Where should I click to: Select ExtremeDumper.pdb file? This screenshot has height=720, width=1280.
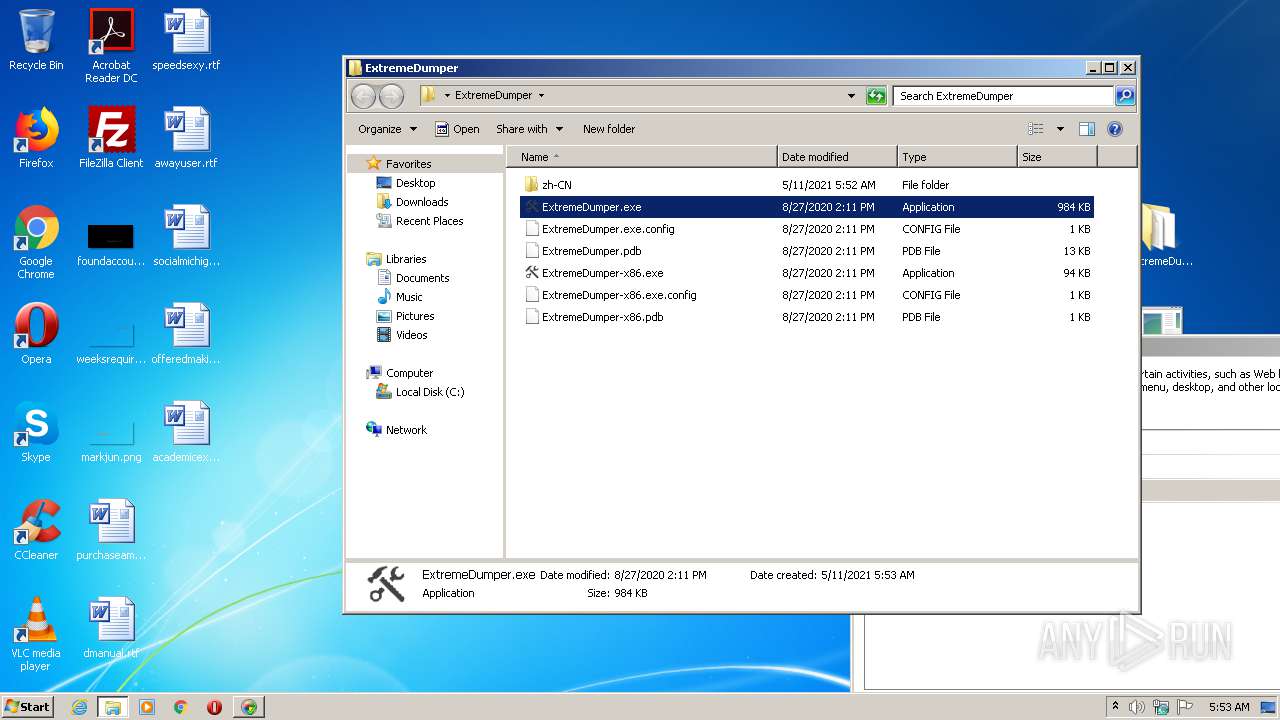[591, 251]
